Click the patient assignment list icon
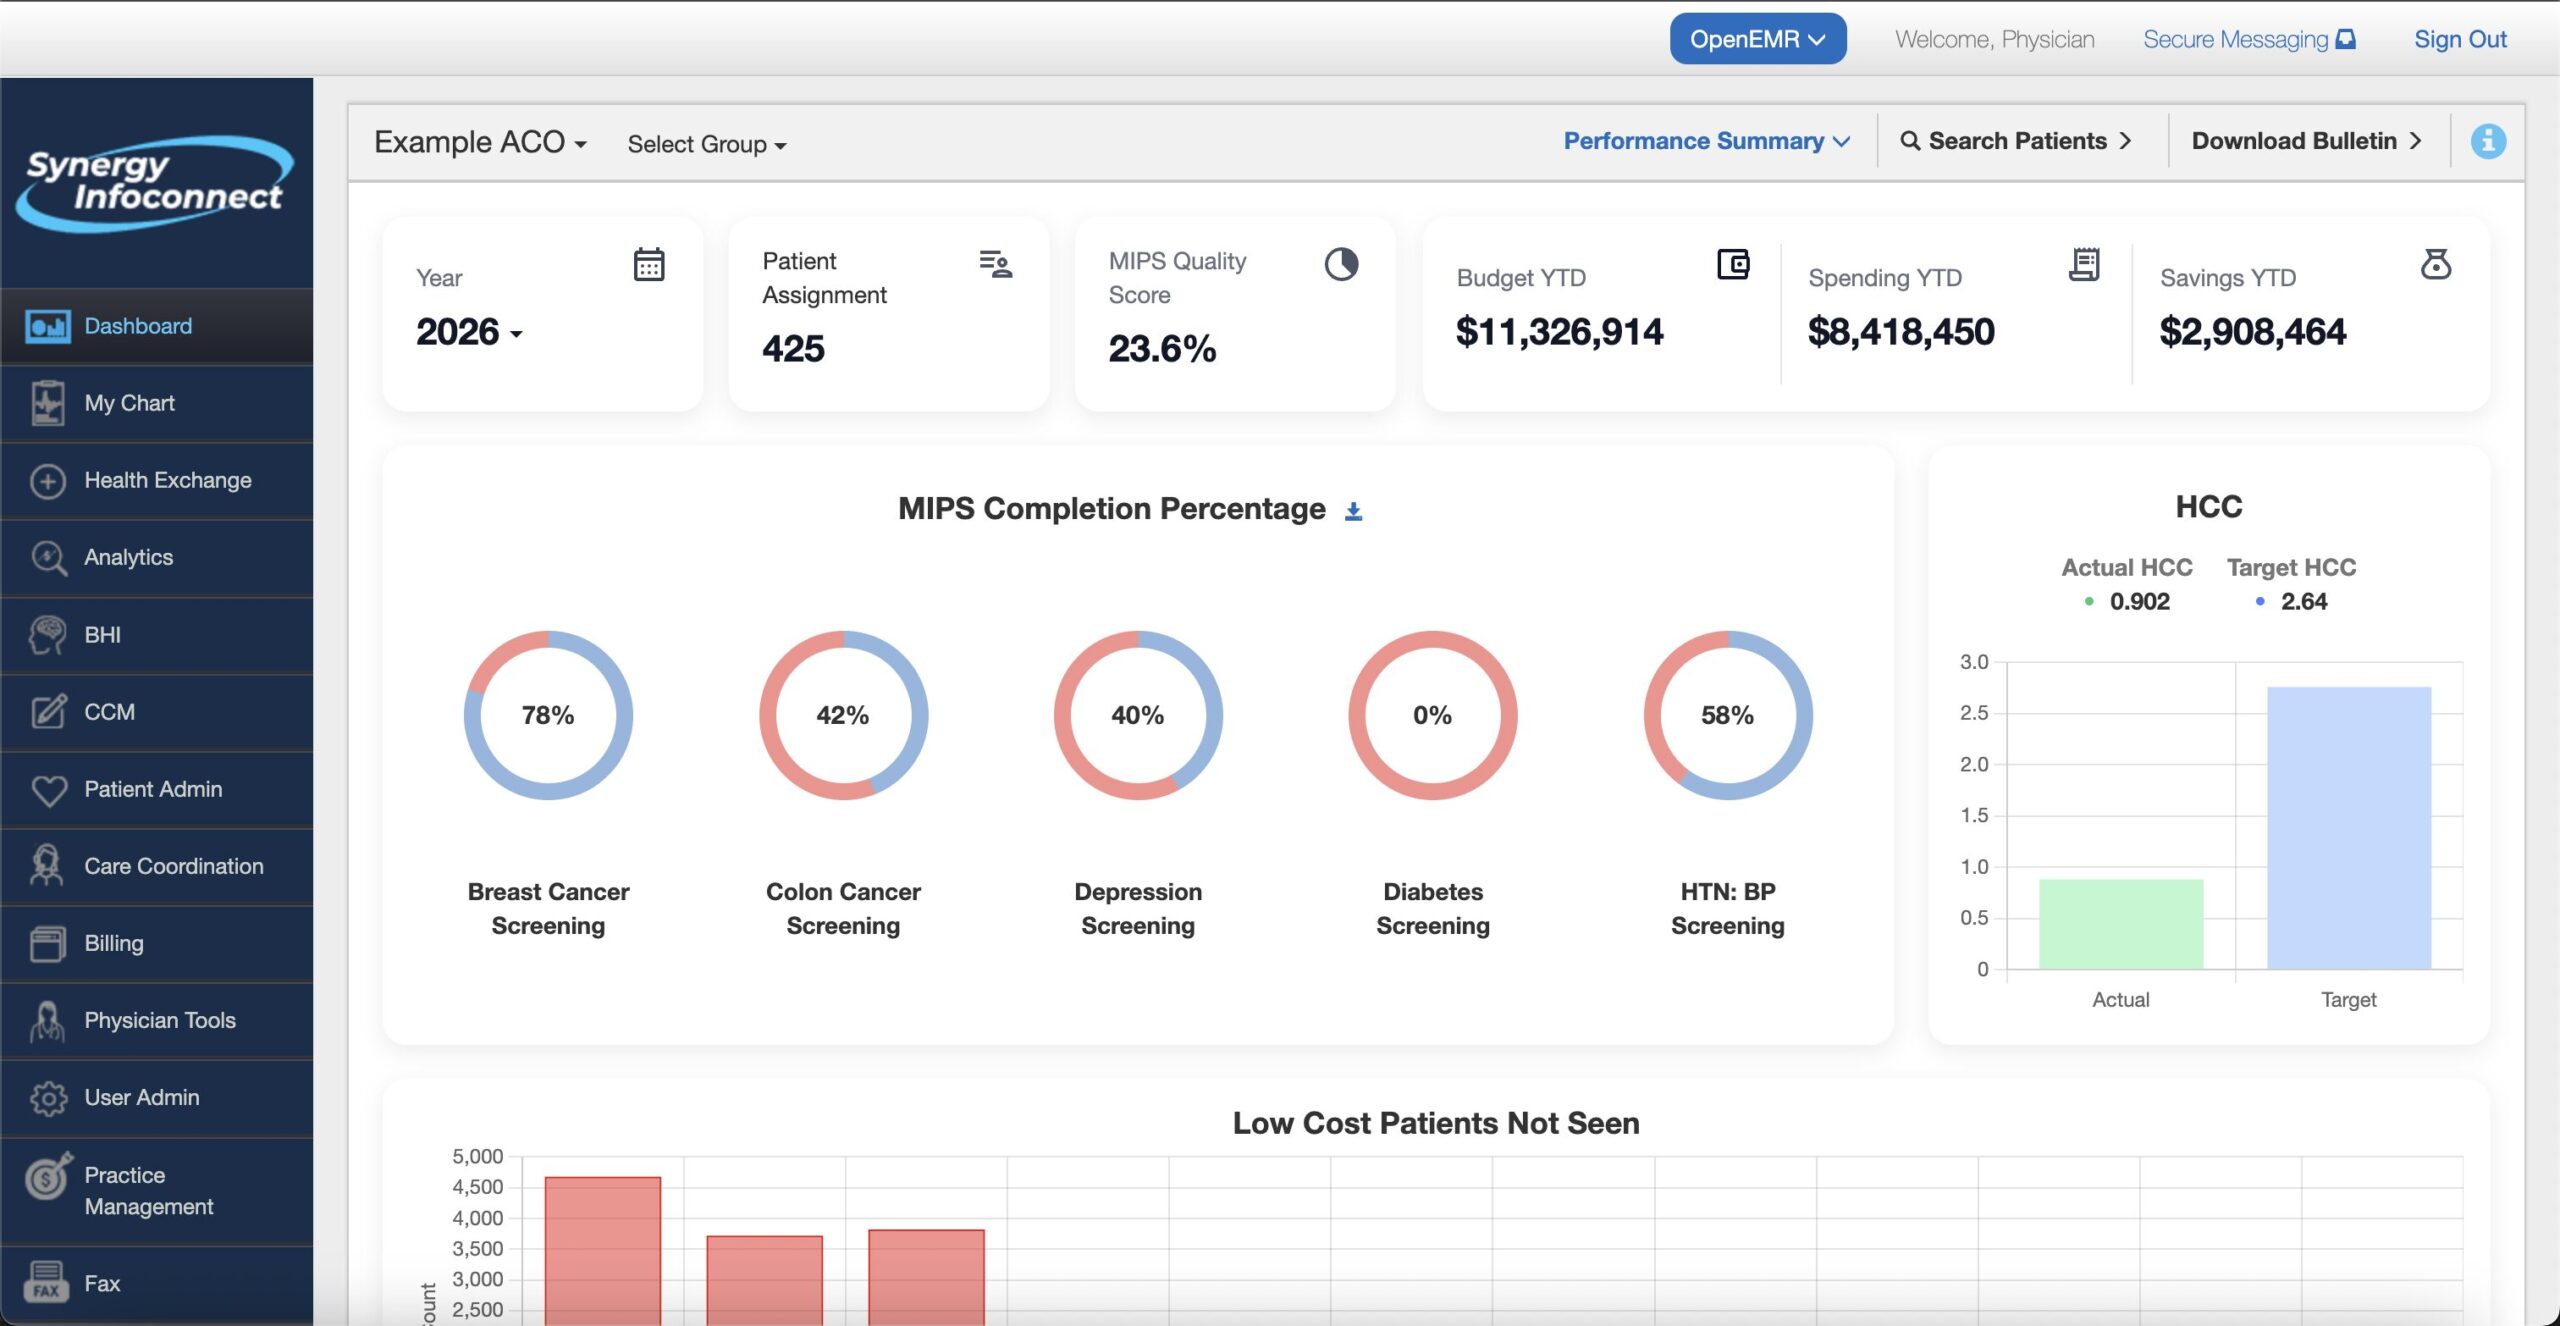The width and height of the screenshot is (2560, 1326). 995,264
